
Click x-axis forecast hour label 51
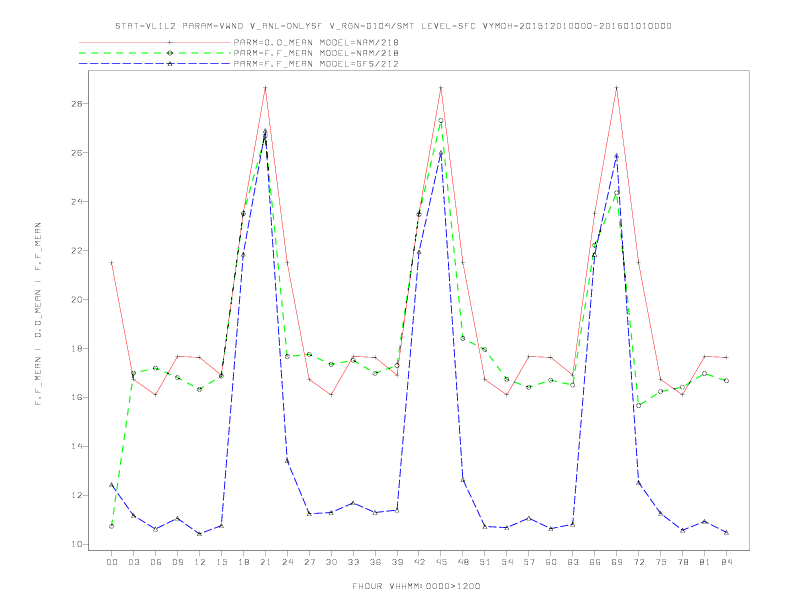(485, 562)
